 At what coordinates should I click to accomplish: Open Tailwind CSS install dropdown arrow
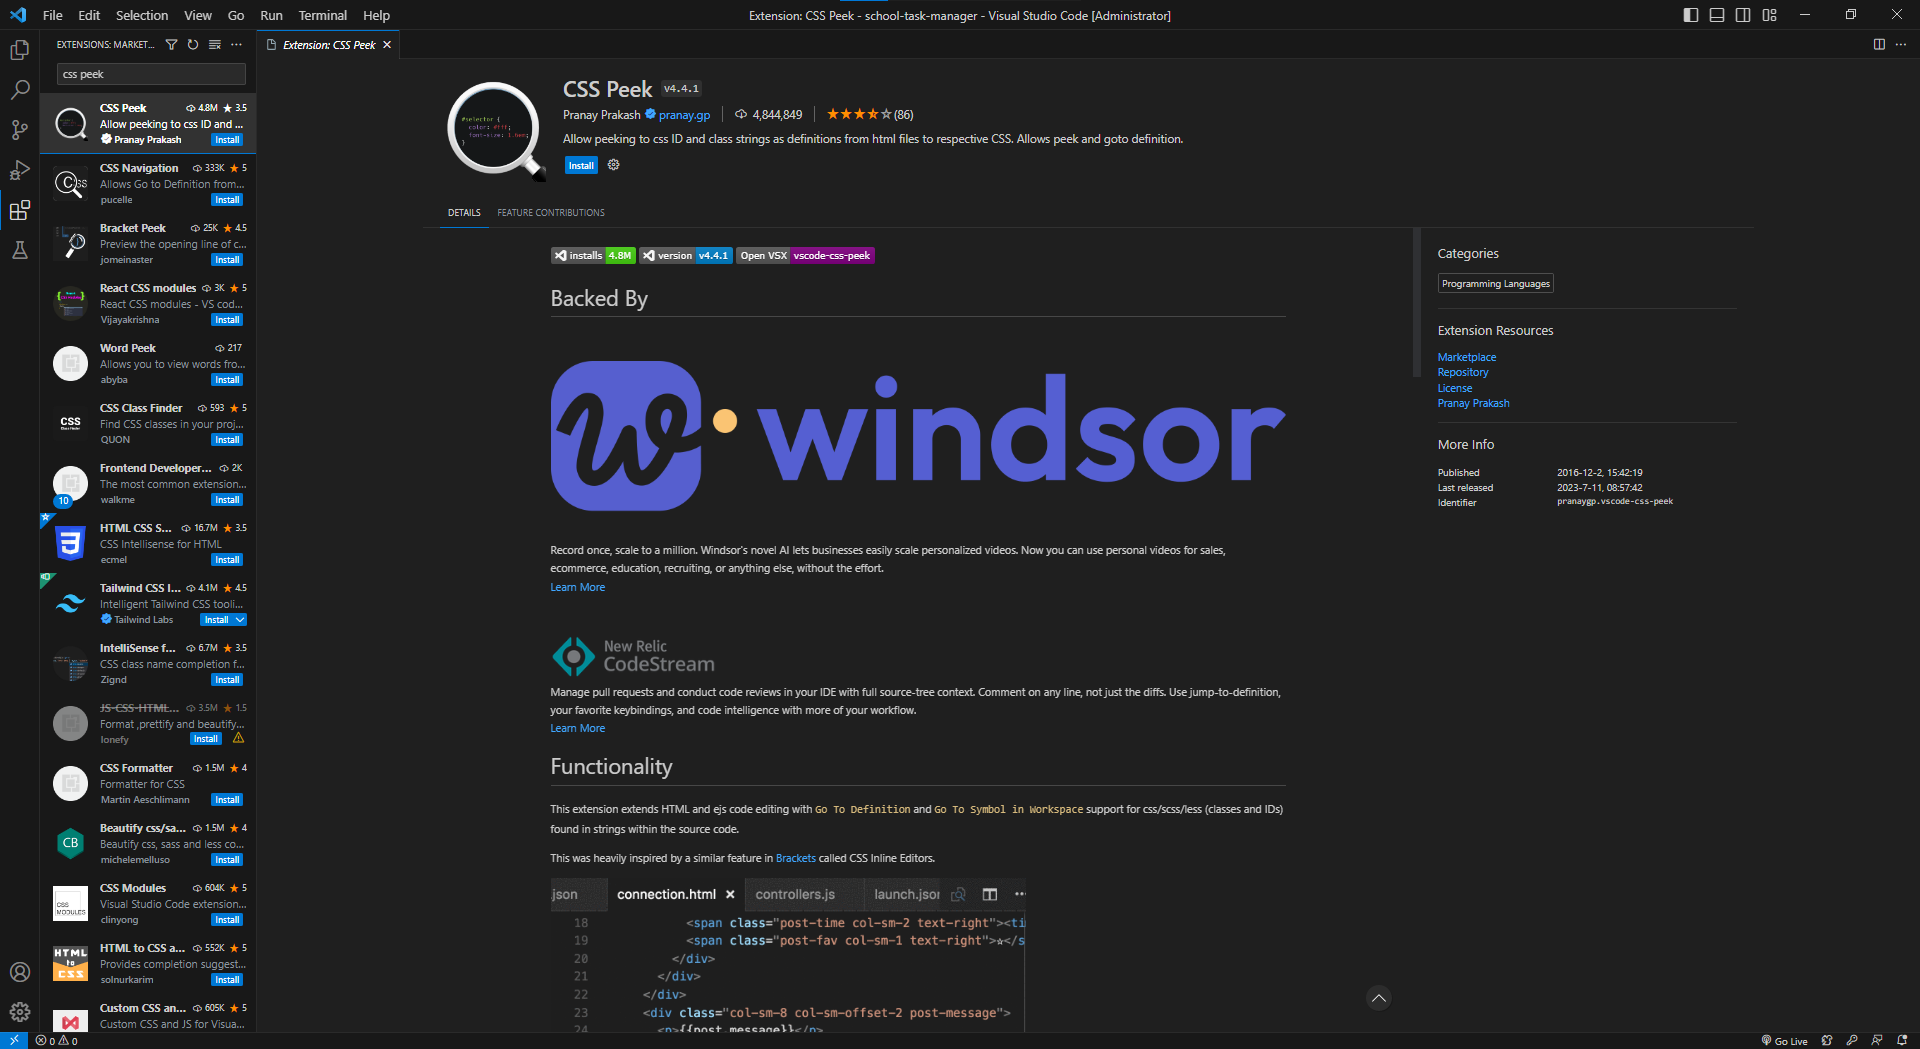[x=240, y=620]
